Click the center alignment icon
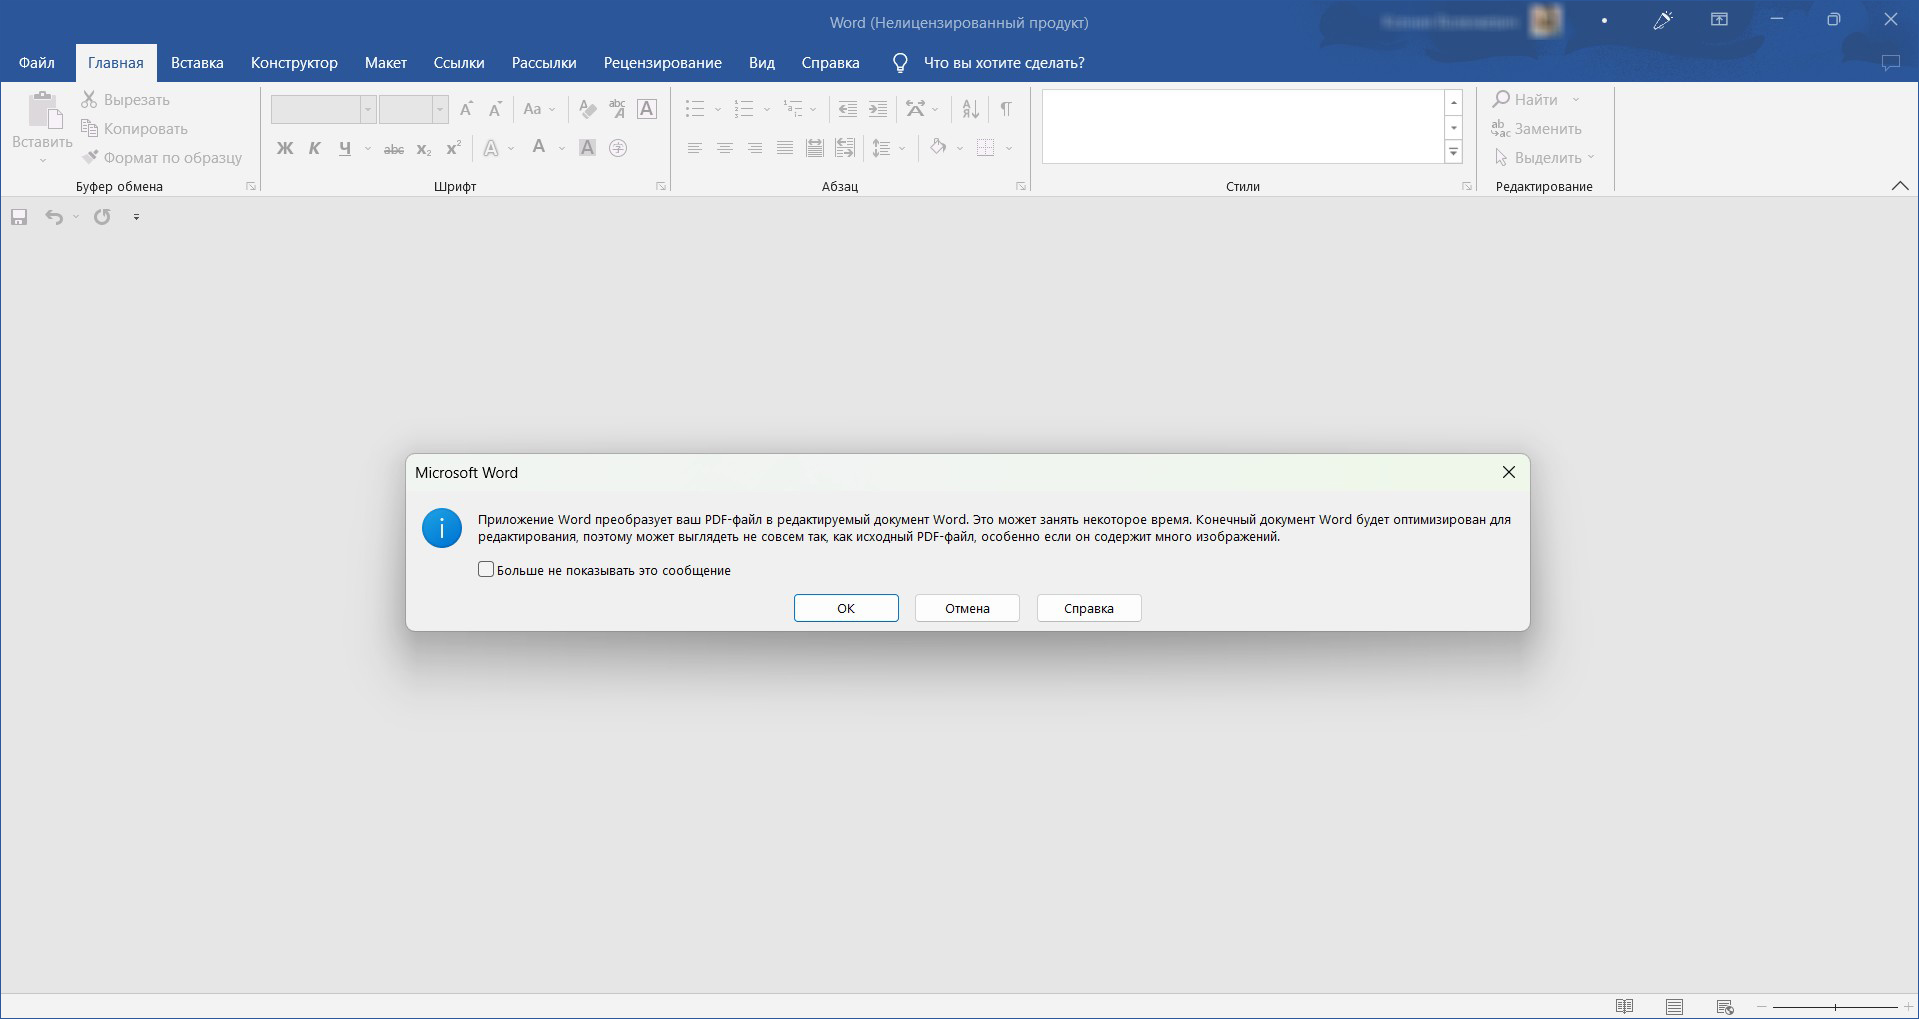The image size is (1919, 1019). [725, 148]
